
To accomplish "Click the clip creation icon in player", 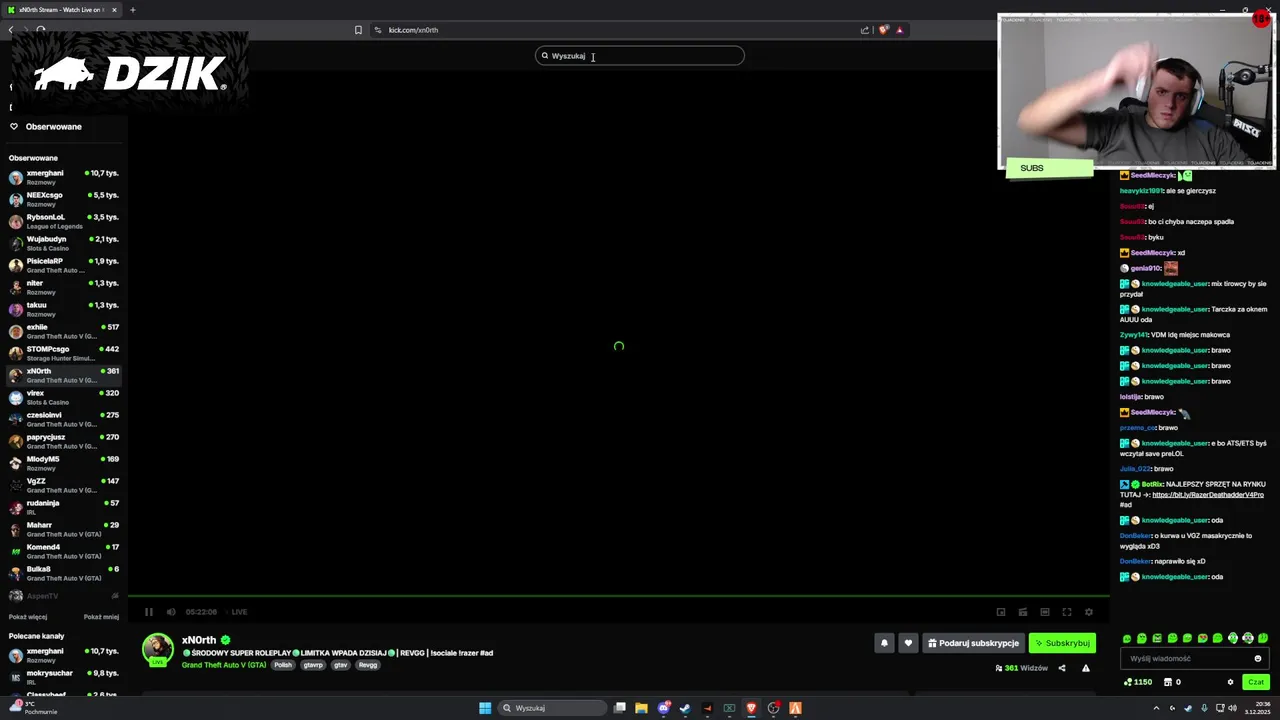I will 1023,612.
